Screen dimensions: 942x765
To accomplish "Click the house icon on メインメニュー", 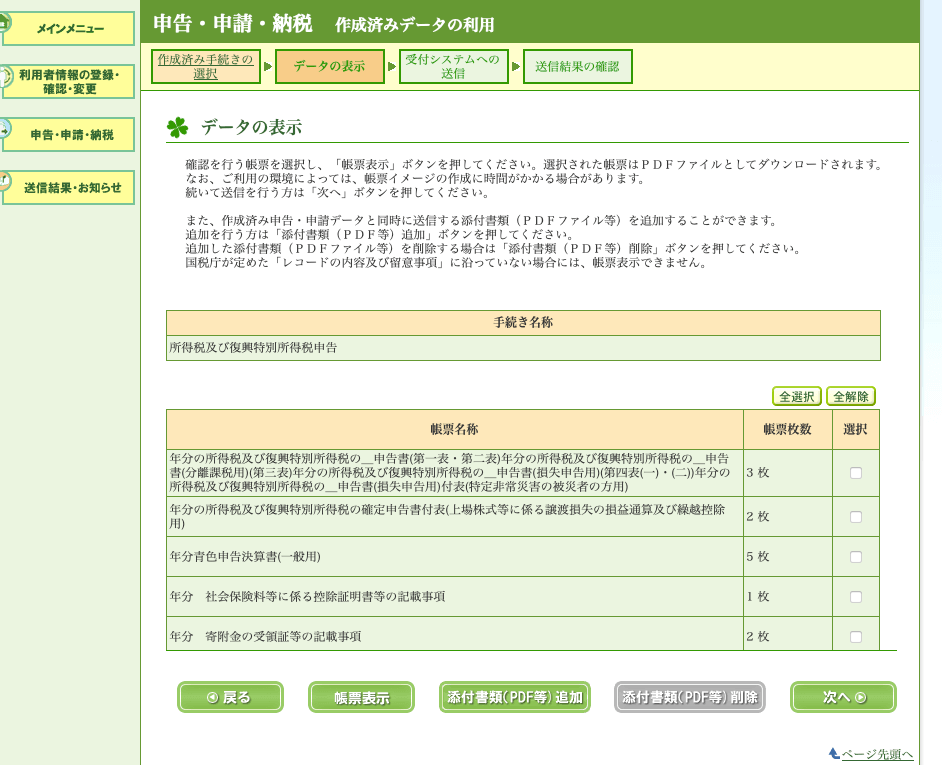I will [5, 24].
